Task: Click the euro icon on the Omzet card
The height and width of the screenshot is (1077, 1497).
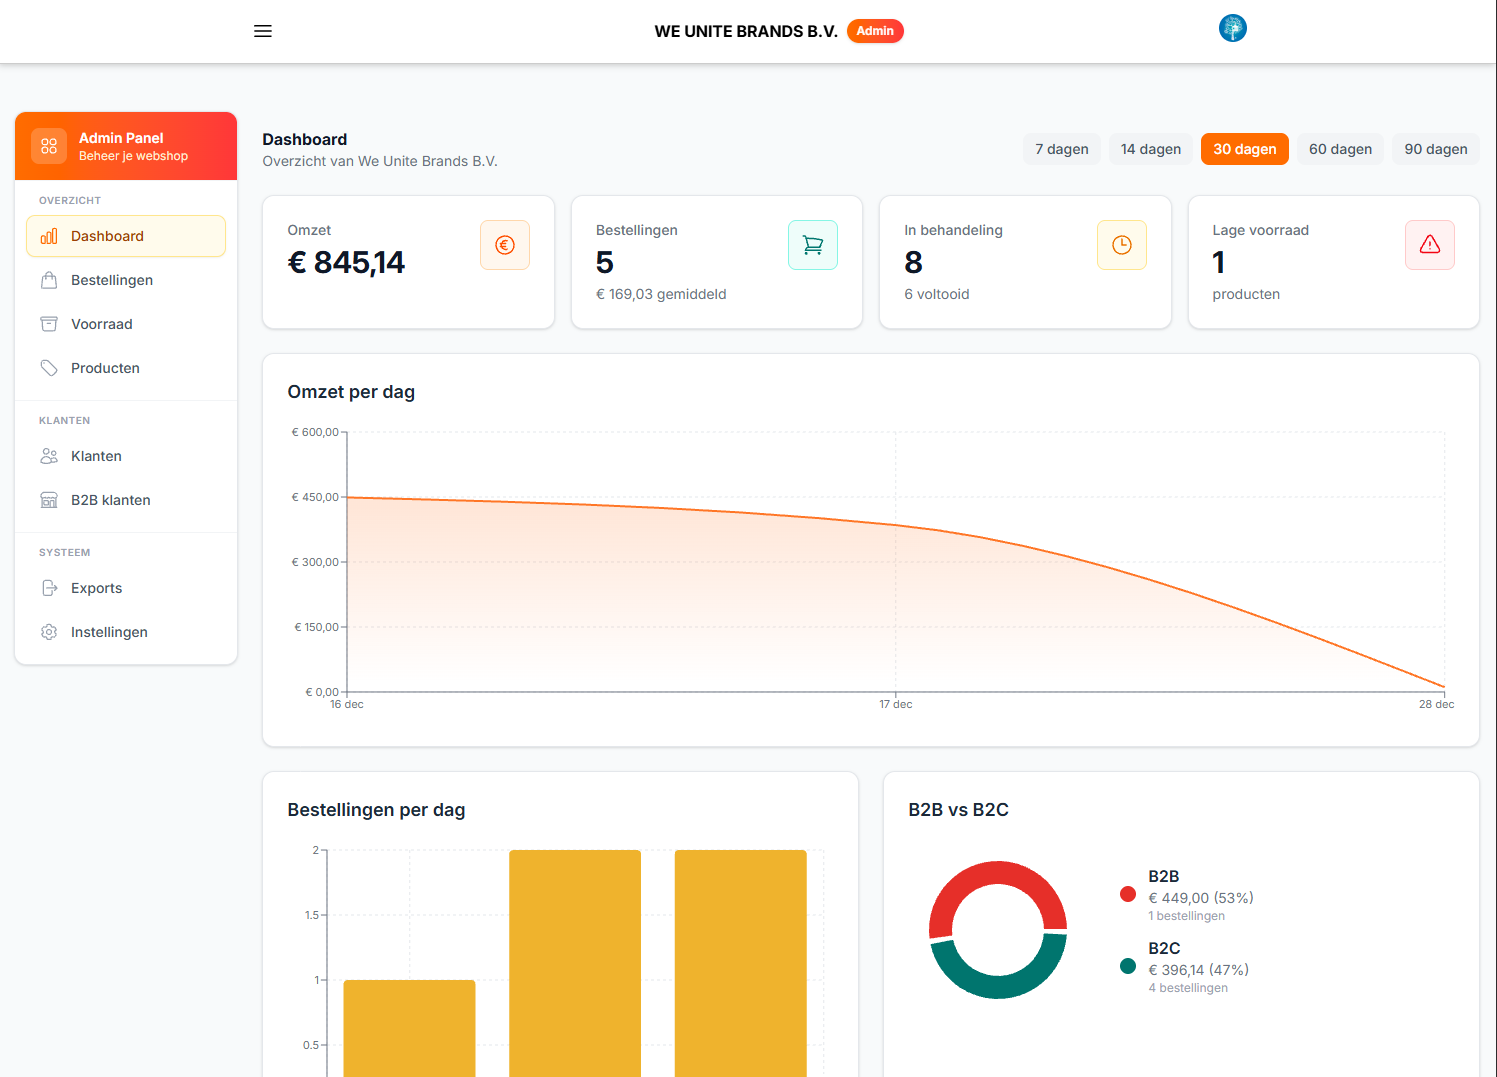Action: pyautogui.click(x=505, y=244)
